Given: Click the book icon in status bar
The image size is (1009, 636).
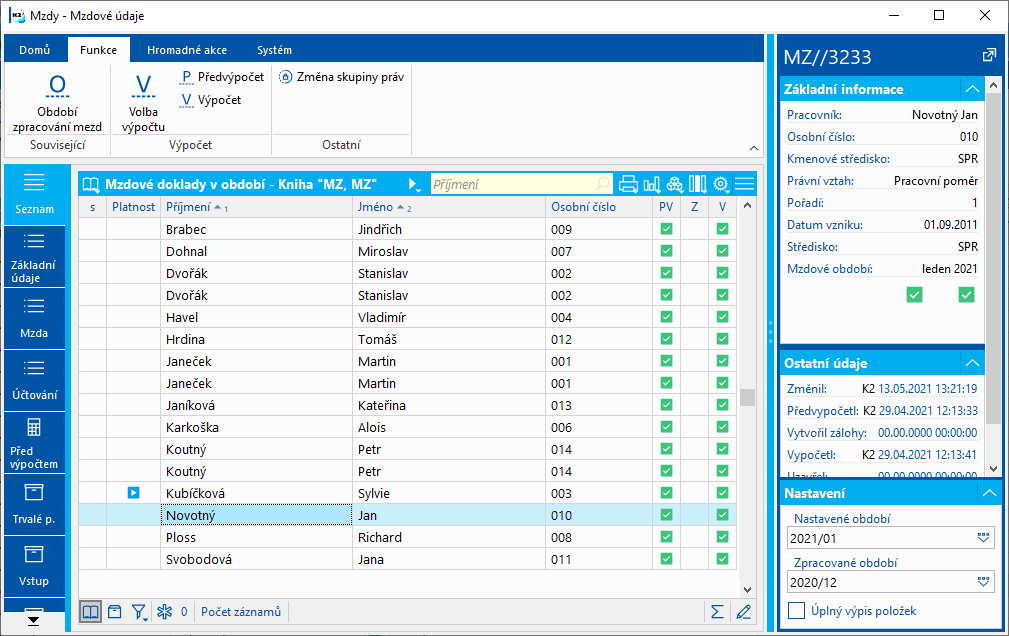Looking at the screenshot, I should tap(91, 612).
